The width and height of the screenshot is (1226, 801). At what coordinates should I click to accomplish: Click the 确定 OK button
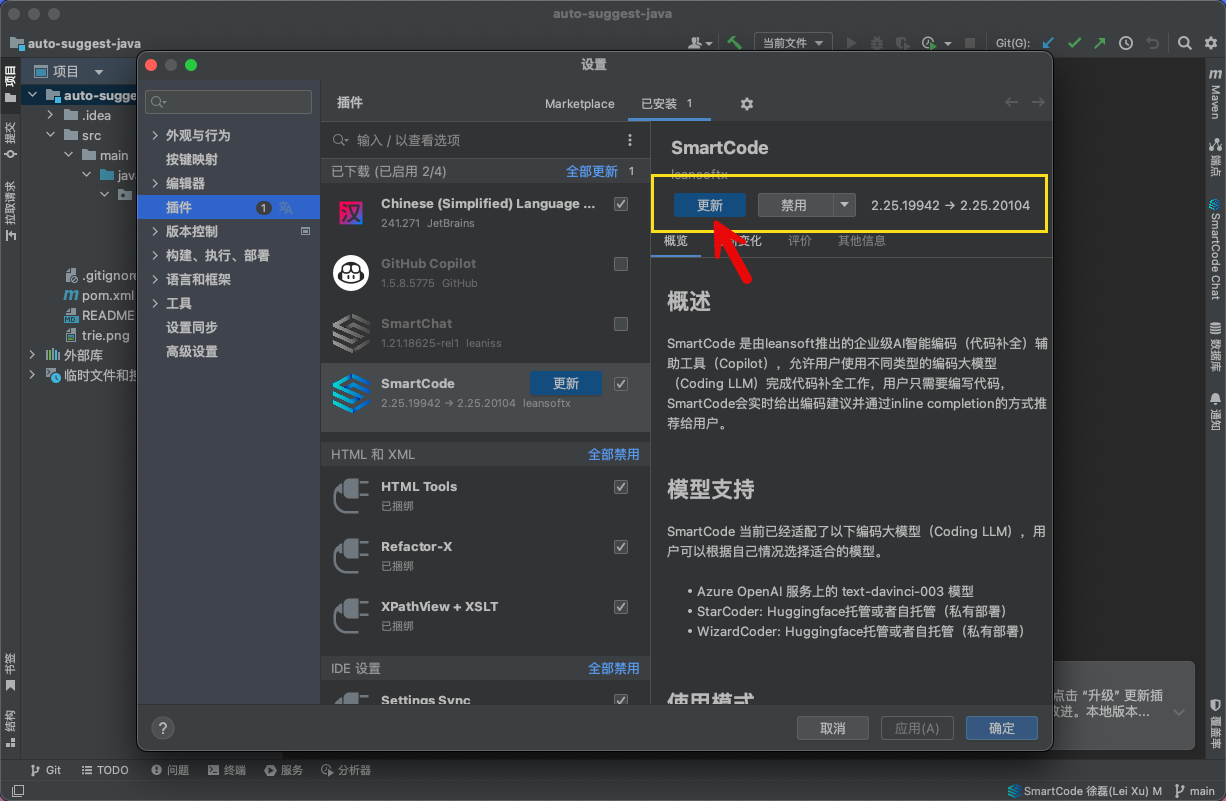(x=1002, y=728)
